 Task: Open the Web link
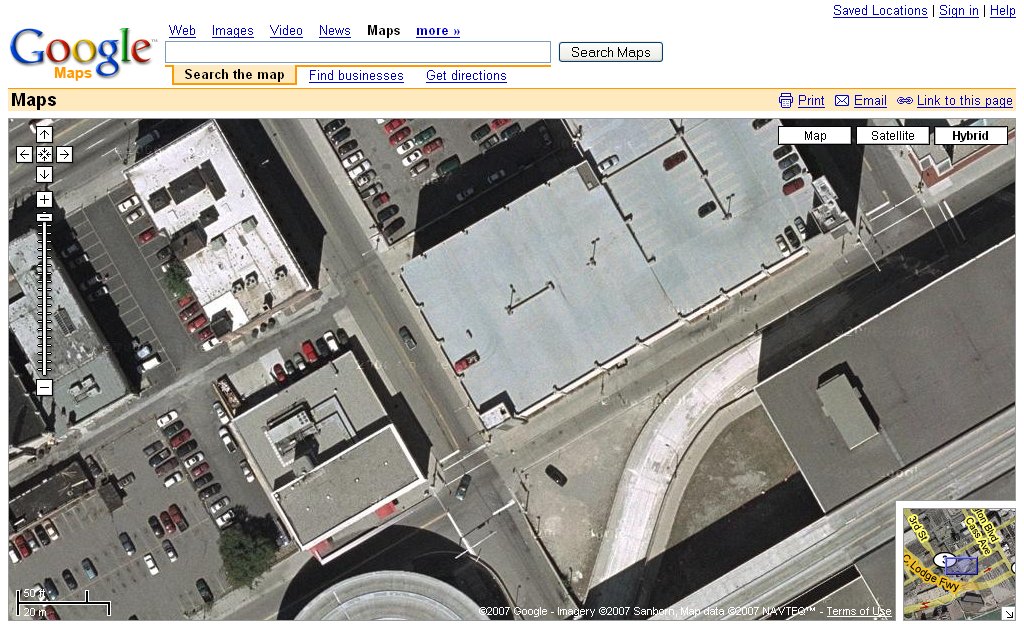(182, 31)
